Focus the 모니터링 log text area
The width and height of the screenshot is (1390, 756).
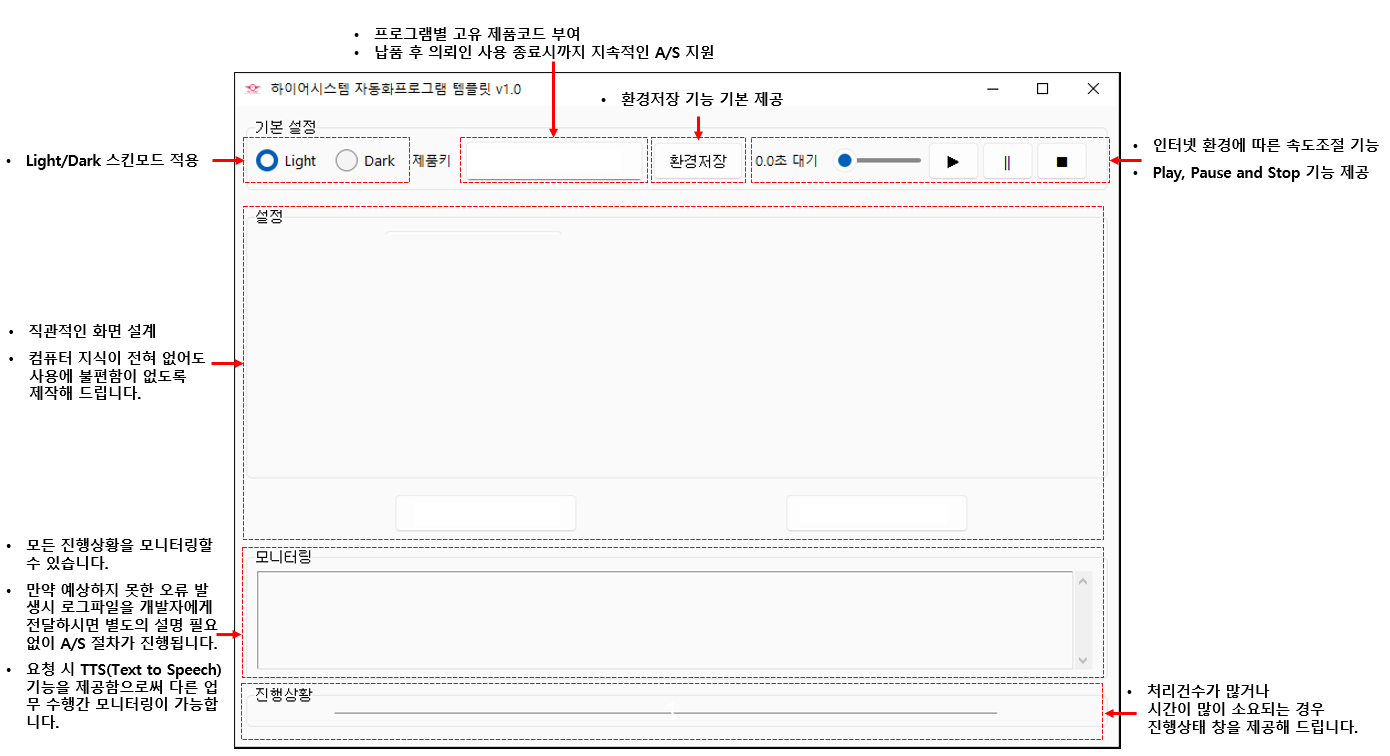coord(664,620)
